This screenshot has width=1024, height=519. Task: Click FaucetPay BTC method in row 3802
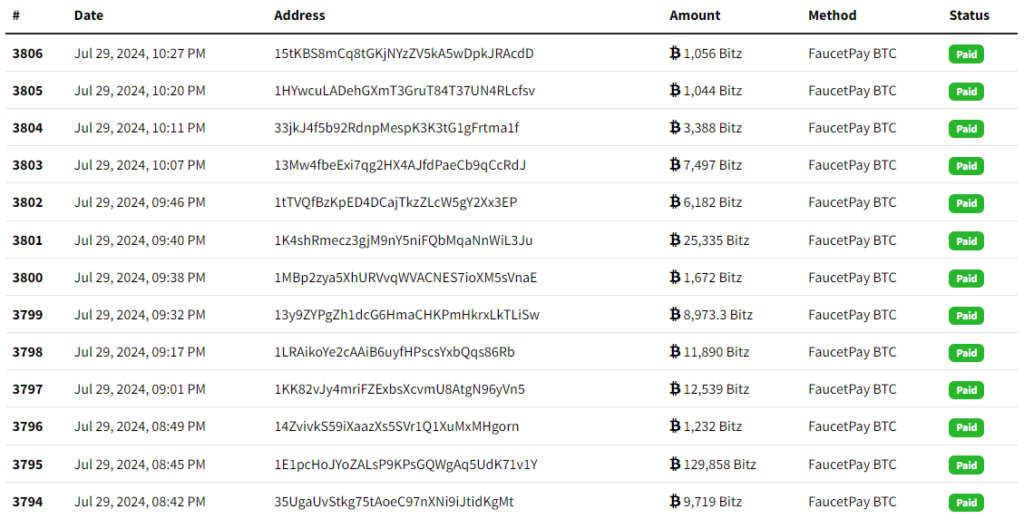point(852,202)
